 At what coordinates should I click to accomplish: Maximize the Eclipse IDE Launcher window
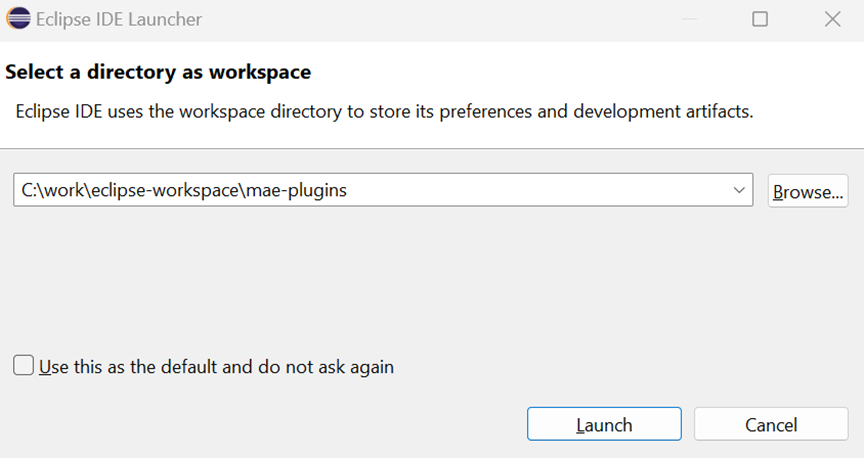pyautogui.click(x=760, y=19)
